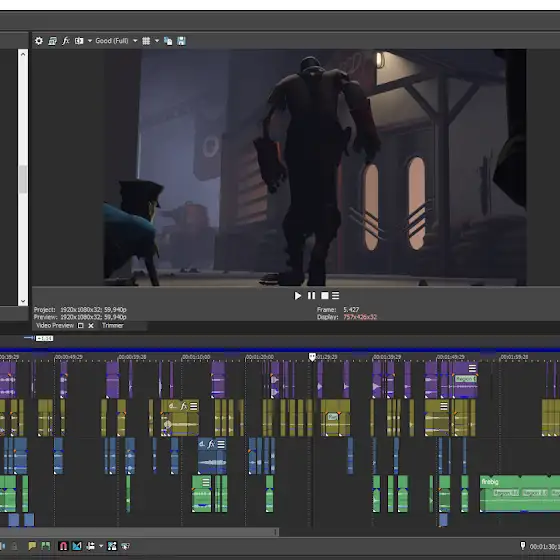560x560 pixels.
Task: Click Preview on External Monitor icon
Action: tap(52, 41)
